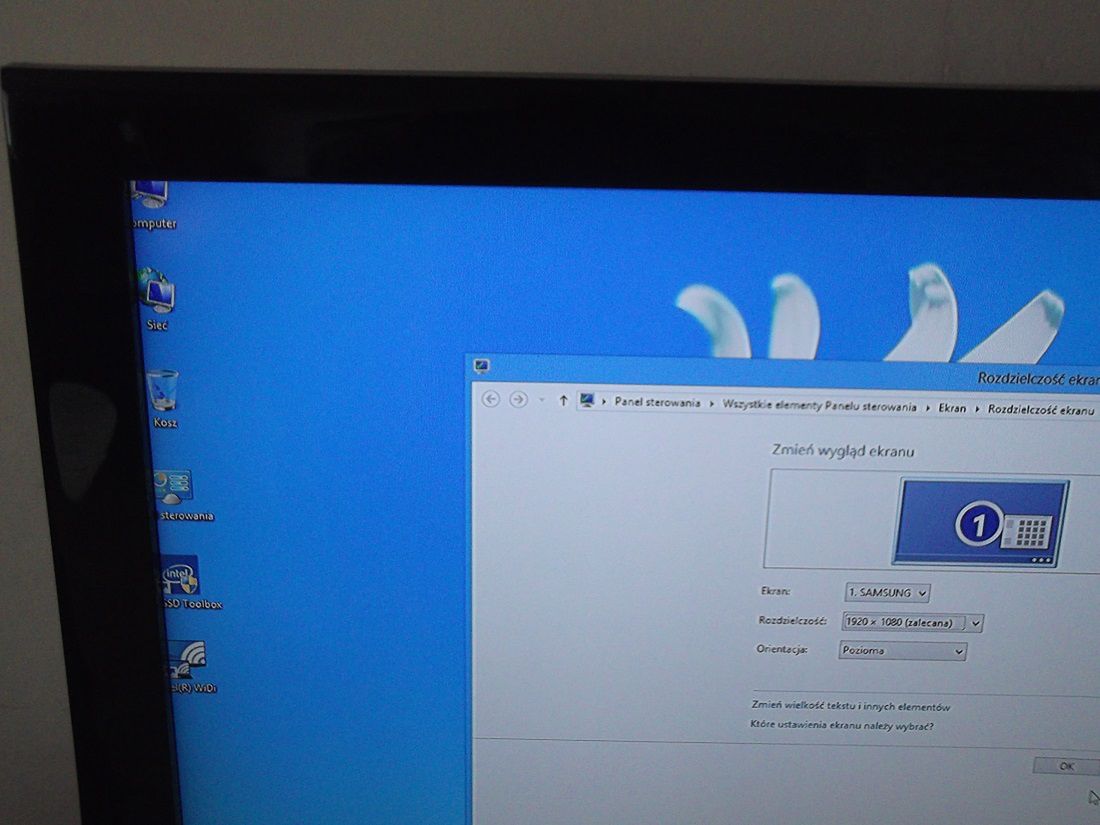Open the Kosz recycle bin icon
This screenshot has width=1100, height=825.
pyautogui.click(x=163, y=398)
